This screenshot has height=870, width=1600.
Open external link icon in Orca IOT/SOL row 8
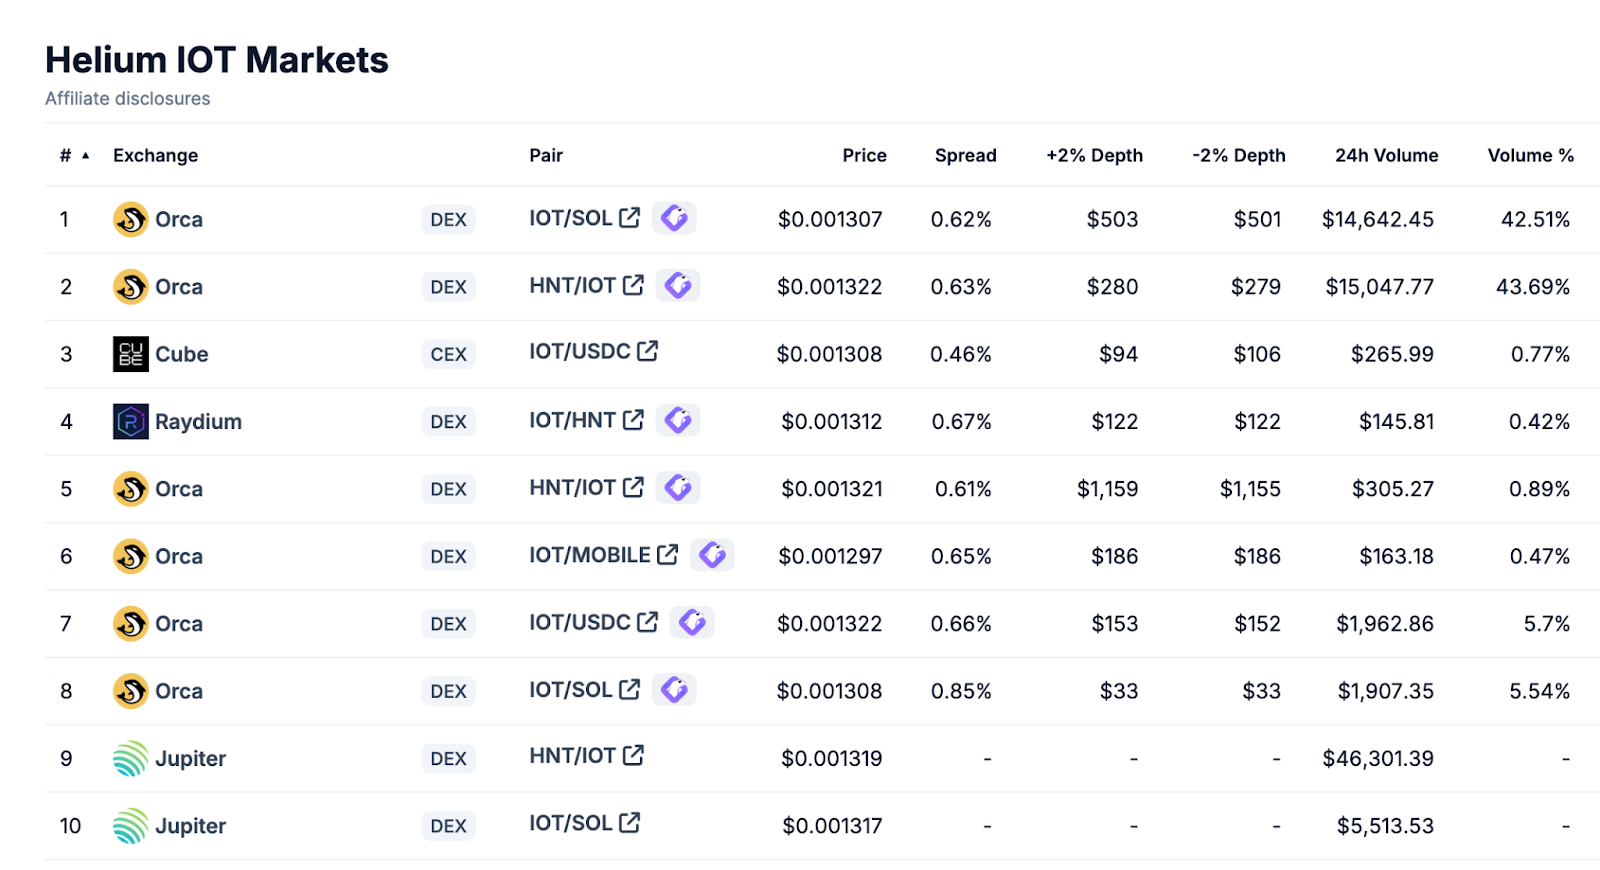(x=629, y=689)
